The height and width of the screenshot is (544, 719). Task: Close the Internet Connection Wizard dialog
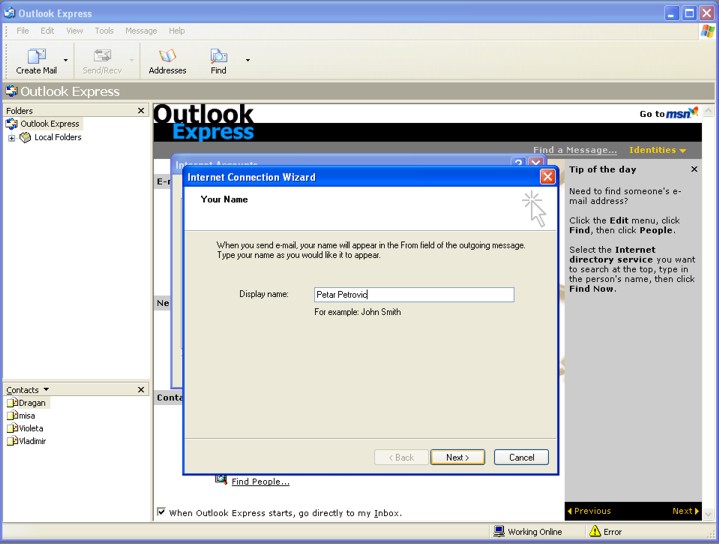[548, 177]
